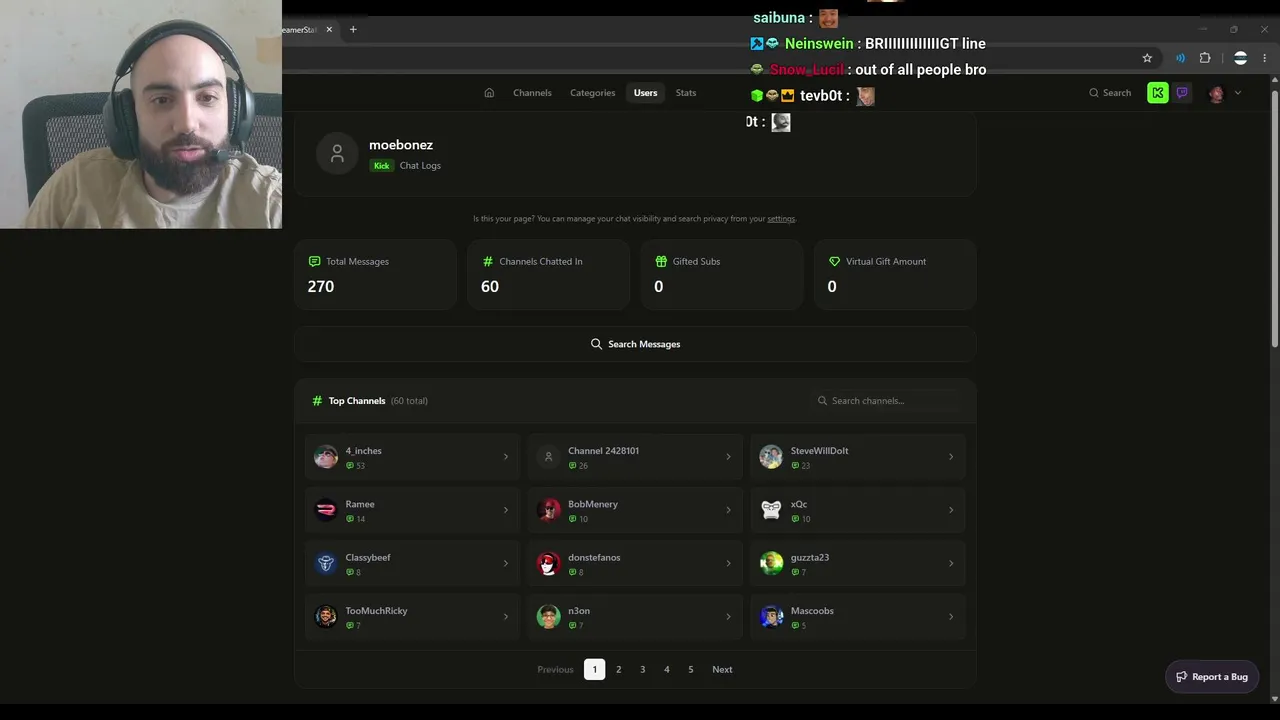Open the settings link
This screenshot has width=1280, height=720.
(781, 219)
